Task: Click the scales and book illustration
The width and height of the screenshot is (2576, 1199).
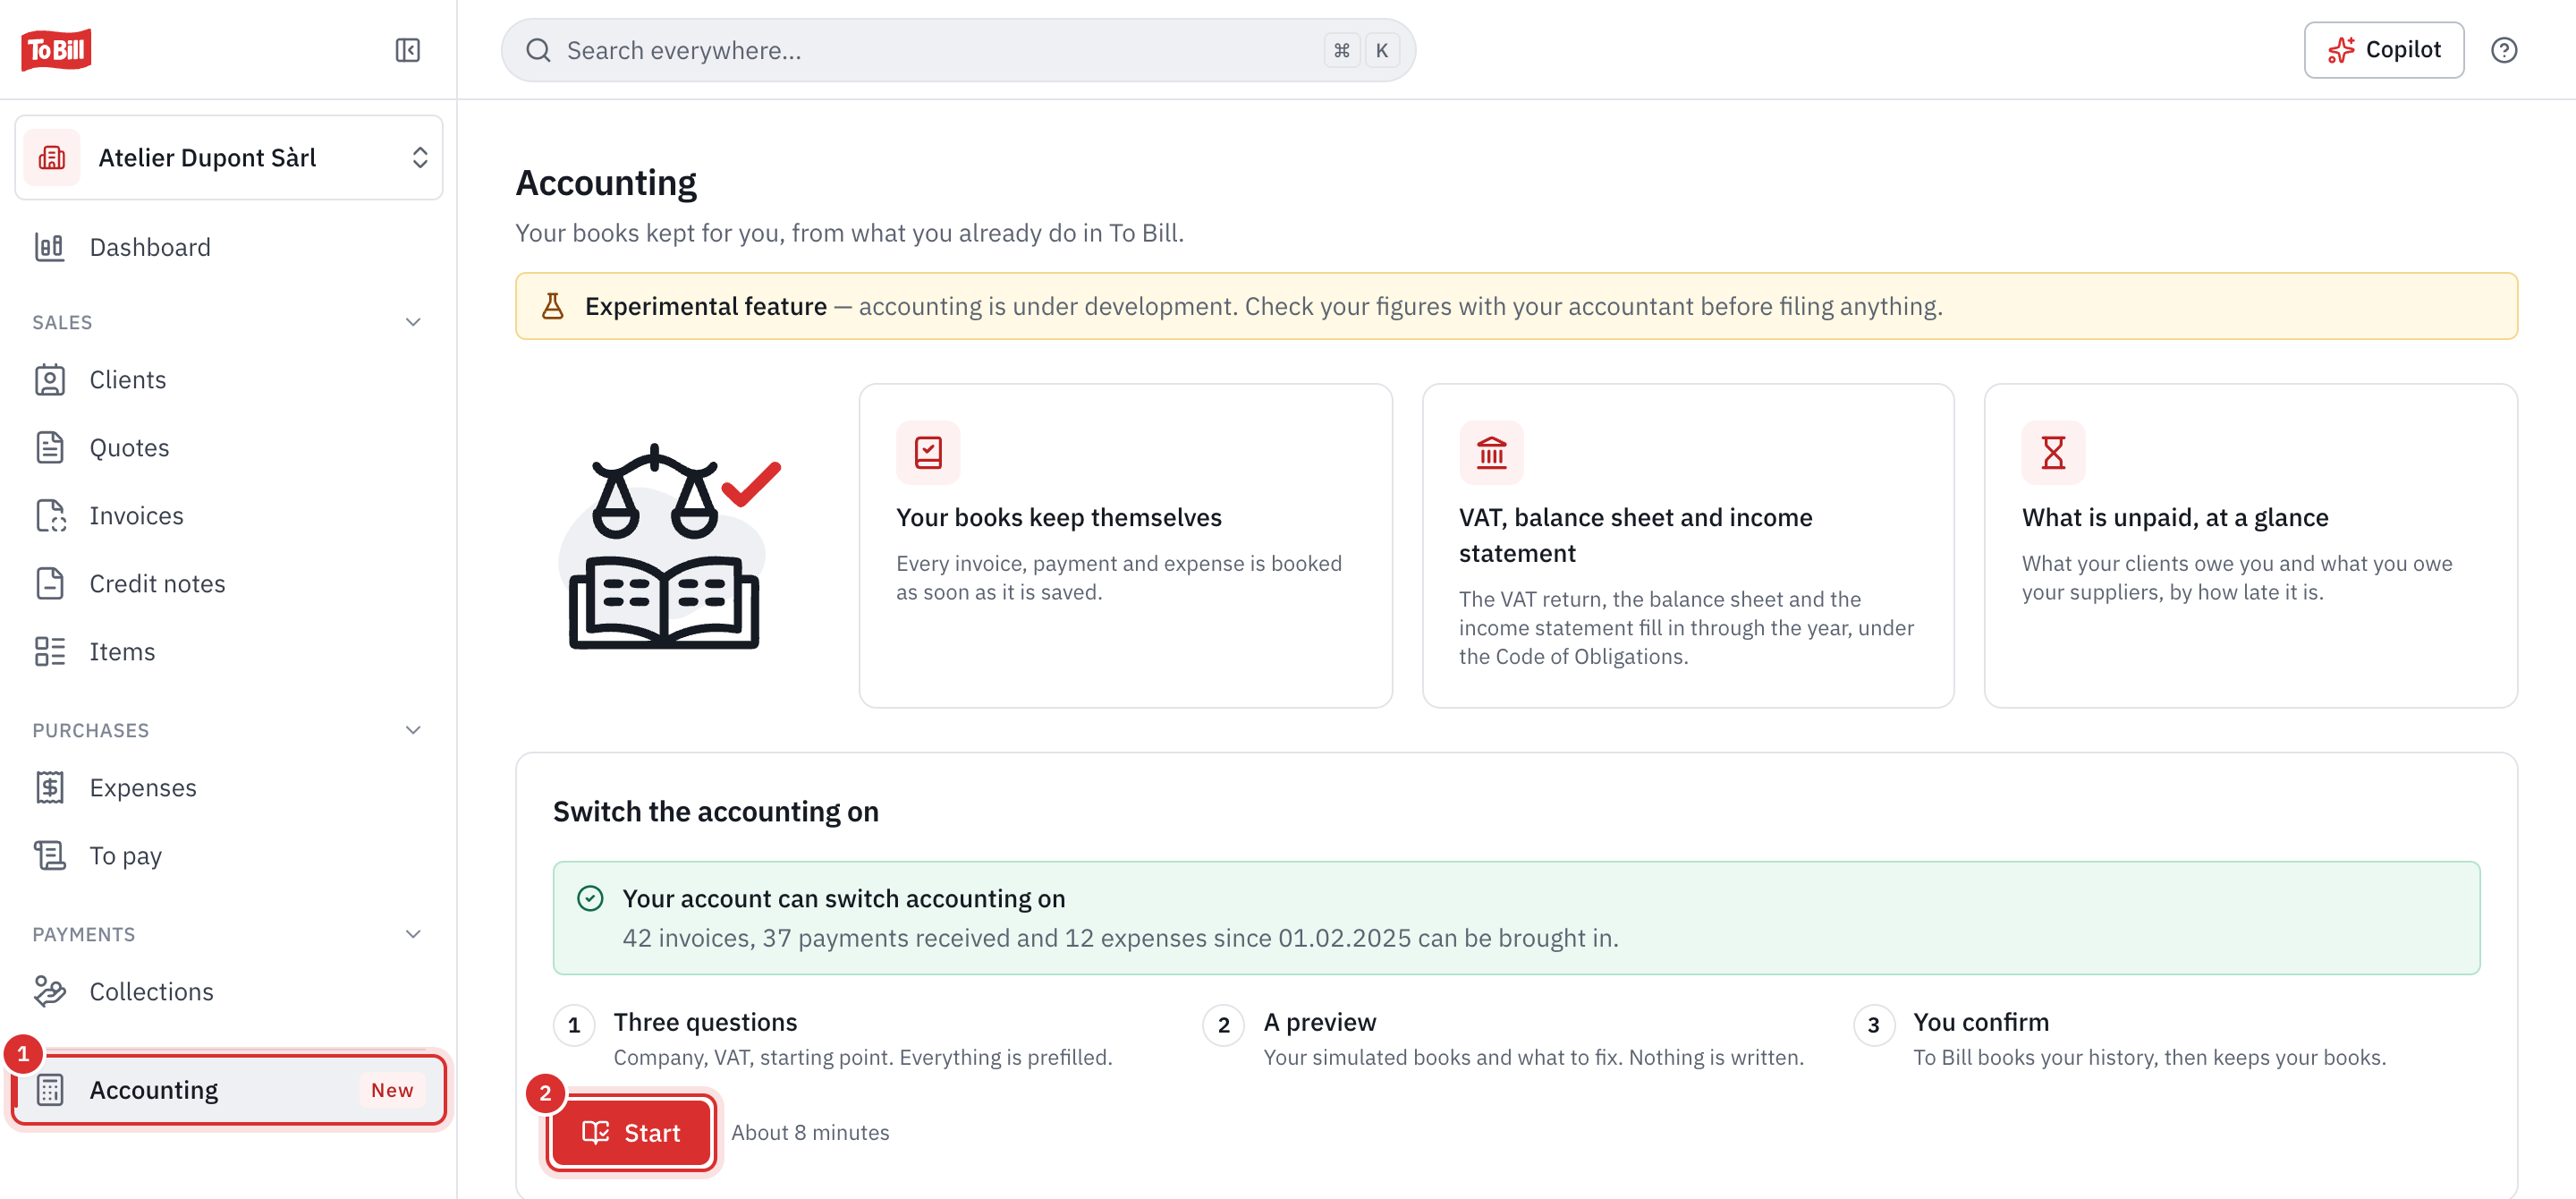Action: point(669,546)
